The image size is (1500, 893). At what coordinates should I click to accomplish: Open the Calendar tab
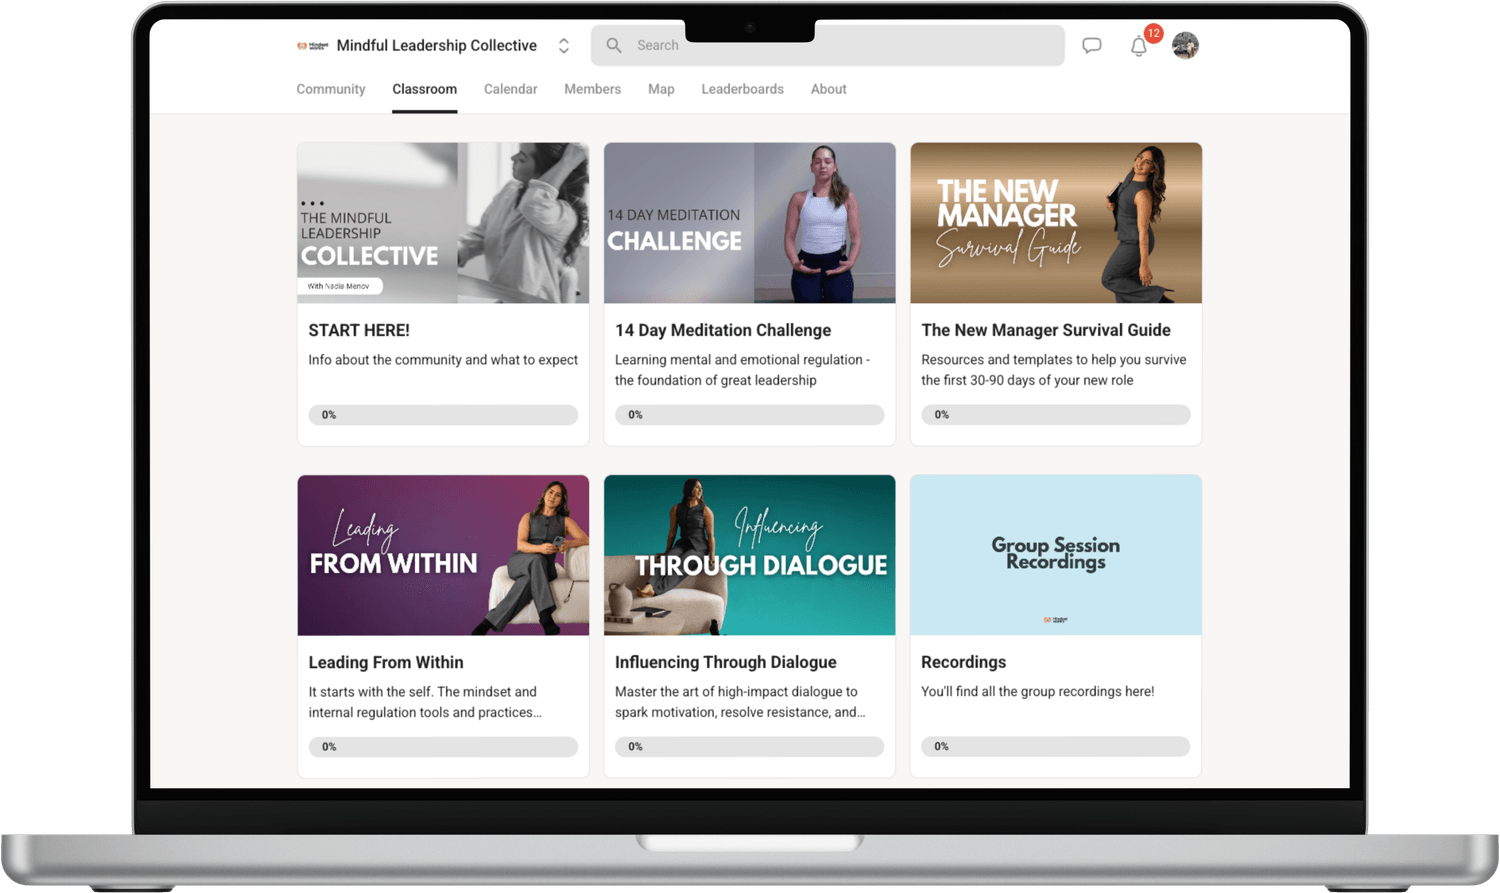[x=511, y=89]
